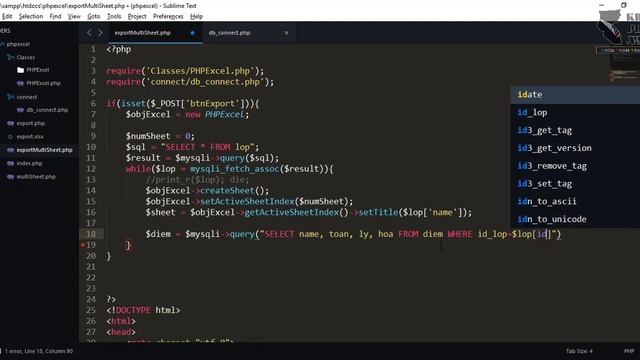Open the Goto menu
Image resolution: width=640 pixels, height=360 pixels.
(x=93, y=16)
